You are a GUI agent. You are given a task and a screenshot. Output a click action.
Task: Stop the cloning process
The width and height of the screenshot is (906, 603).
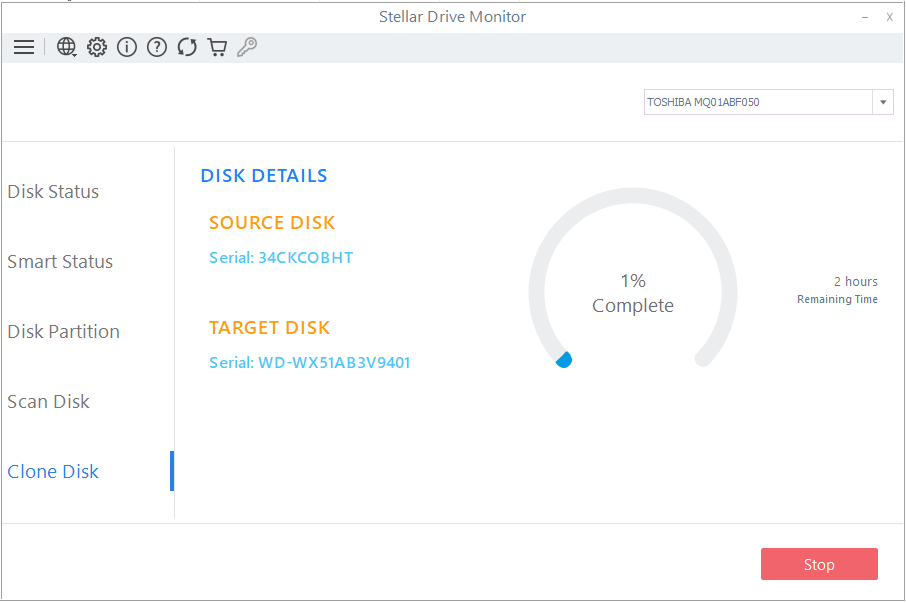819,564
